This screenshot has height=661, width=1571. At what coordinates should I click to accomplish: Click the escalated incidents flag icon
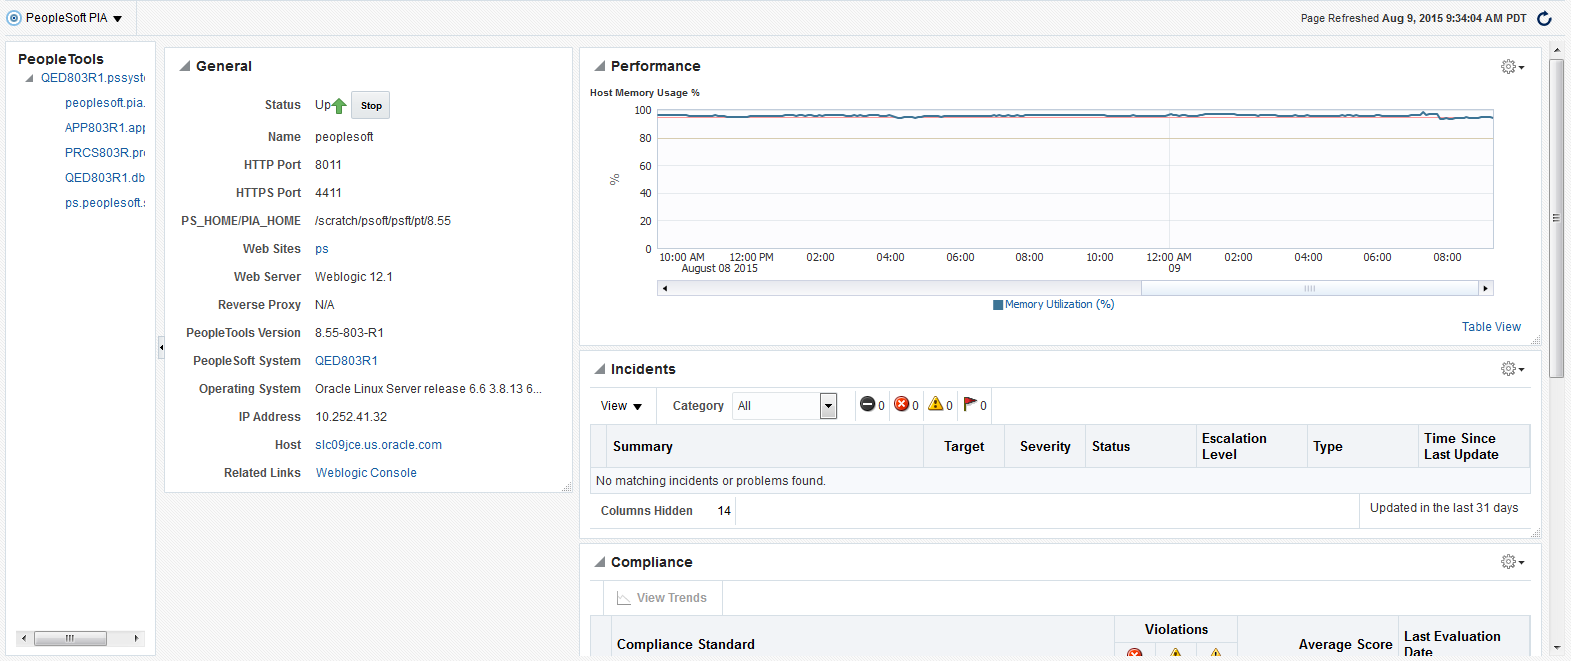[x=970, y=404]
